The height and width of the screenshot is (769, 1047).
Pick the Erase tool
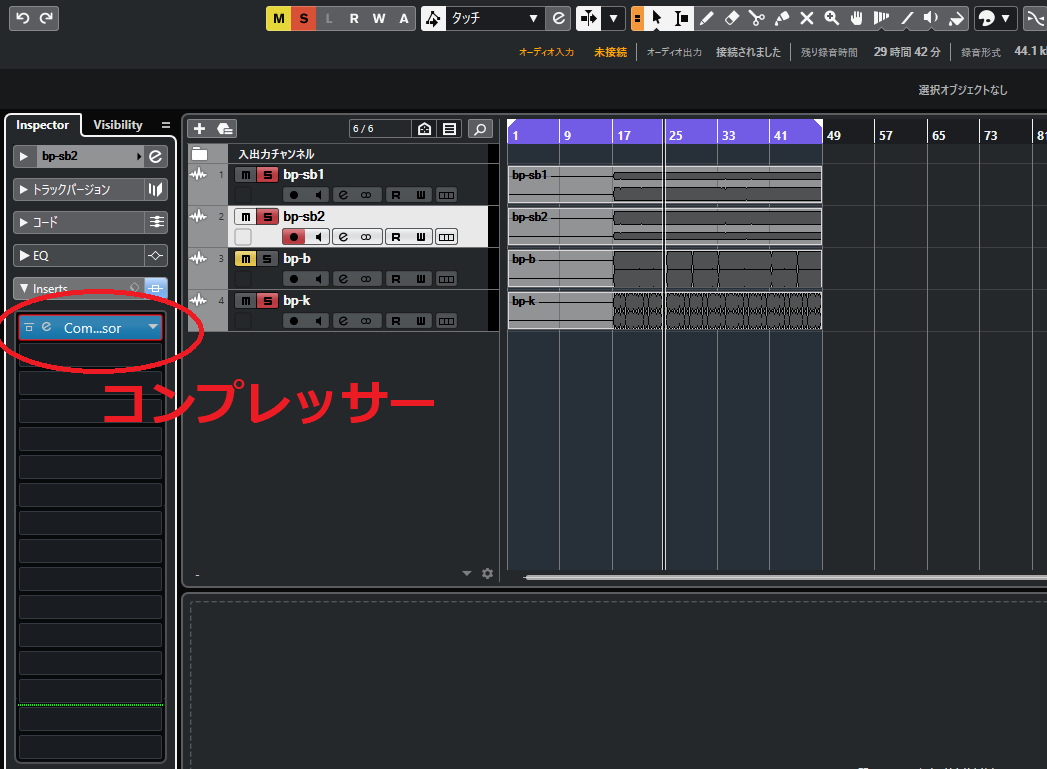[730, 18]
